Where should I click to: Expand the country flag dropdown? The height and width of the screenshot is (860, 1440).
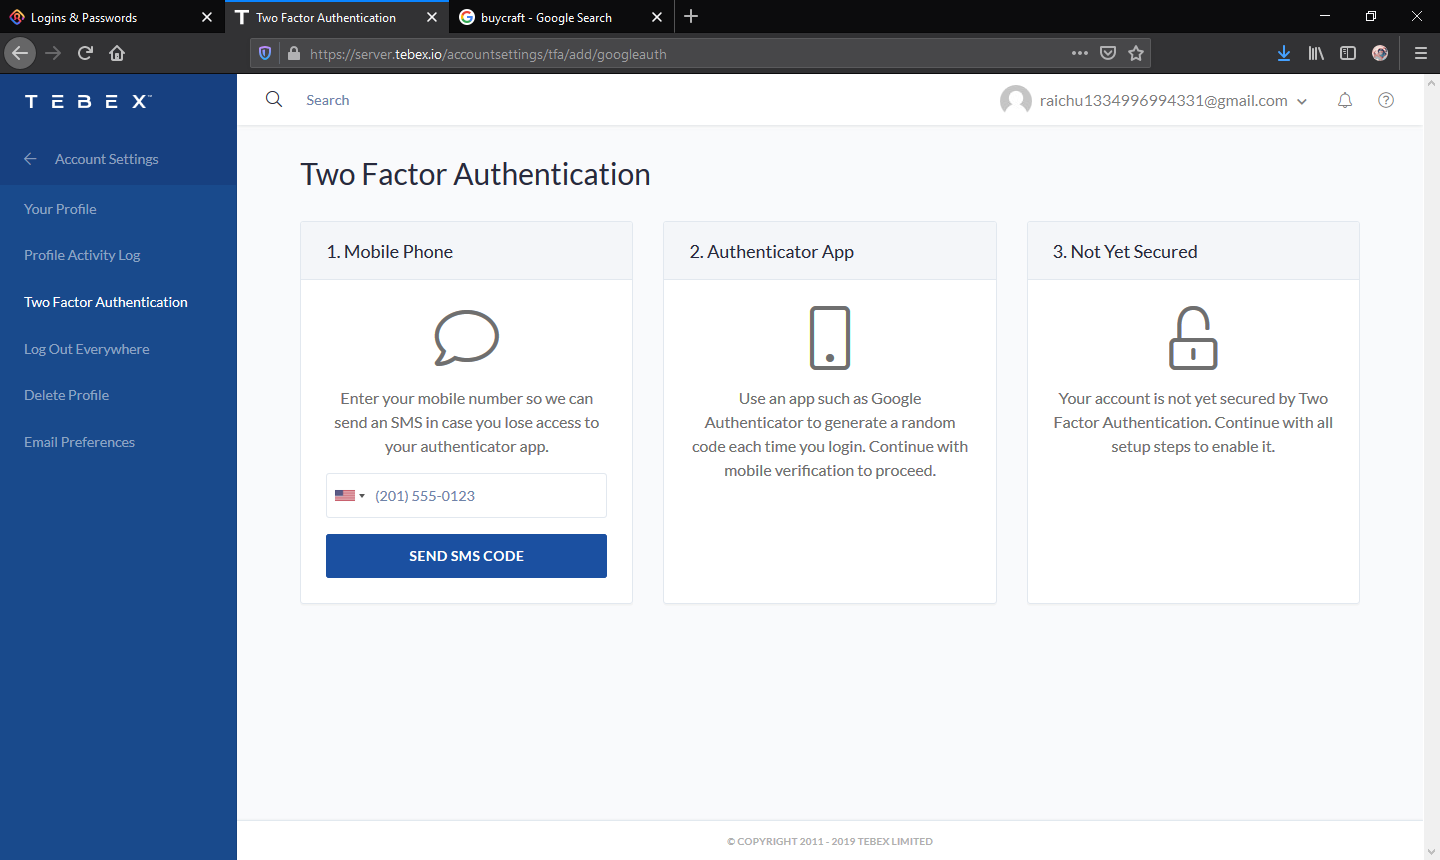350,496
